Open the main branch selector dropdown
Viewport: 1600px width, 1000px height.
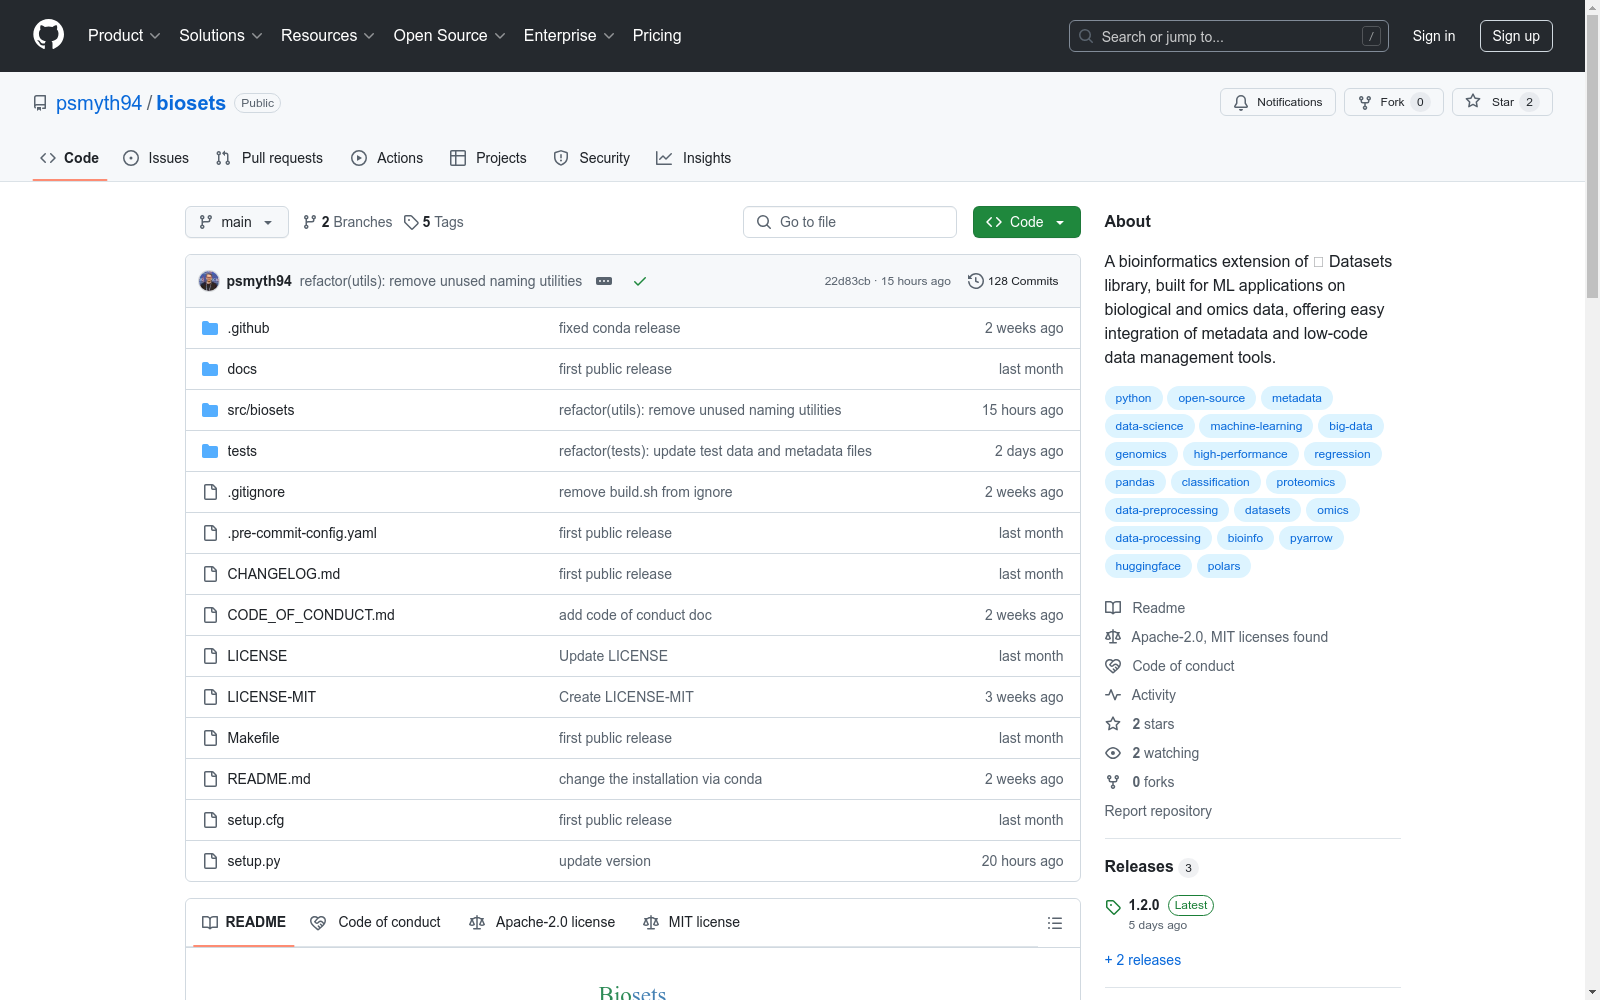click(x=237, y=222)
